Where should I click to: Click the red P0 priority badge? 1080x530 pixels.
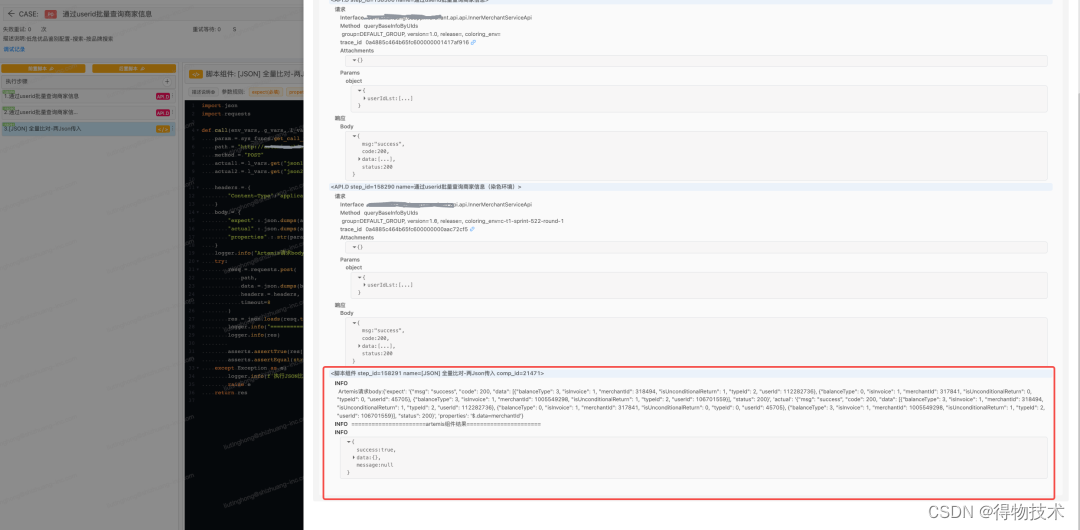51,14
